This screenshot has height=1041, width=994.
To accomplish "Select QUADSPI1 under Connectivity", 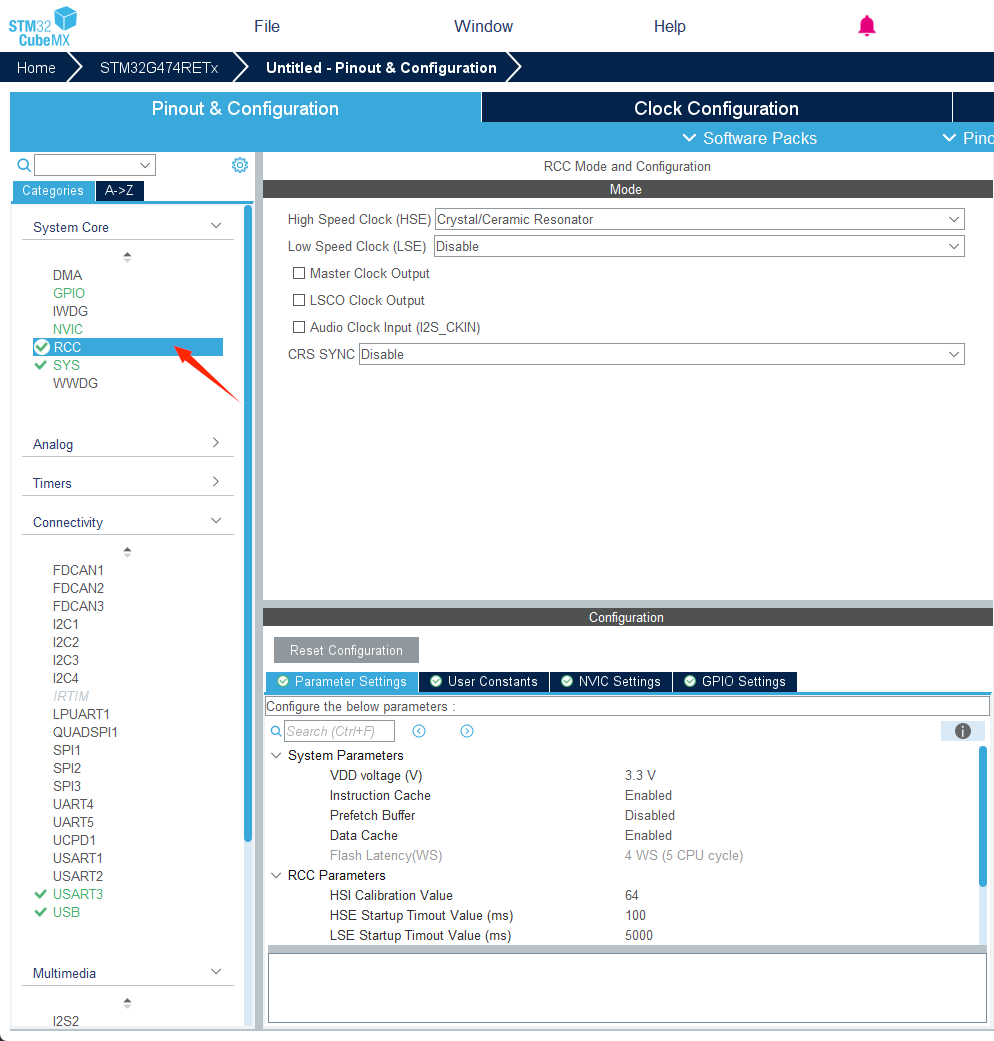I will click(85, 732).
